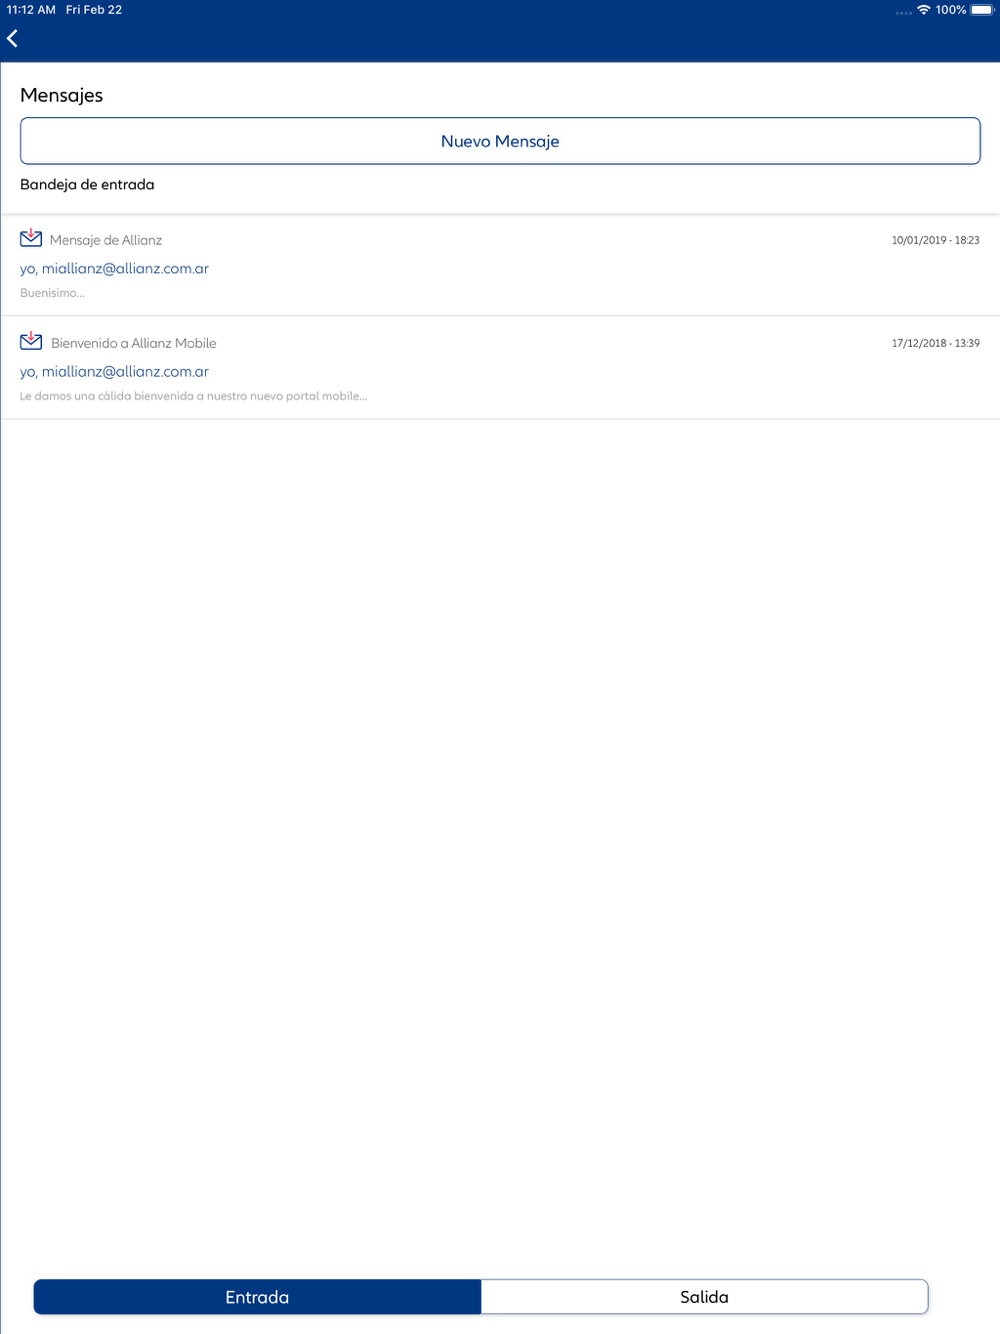Switch to the Entrada tab
The height and width of the screenshot is (1334, 1000).
pyautogui.click(x=257, y=1297)
